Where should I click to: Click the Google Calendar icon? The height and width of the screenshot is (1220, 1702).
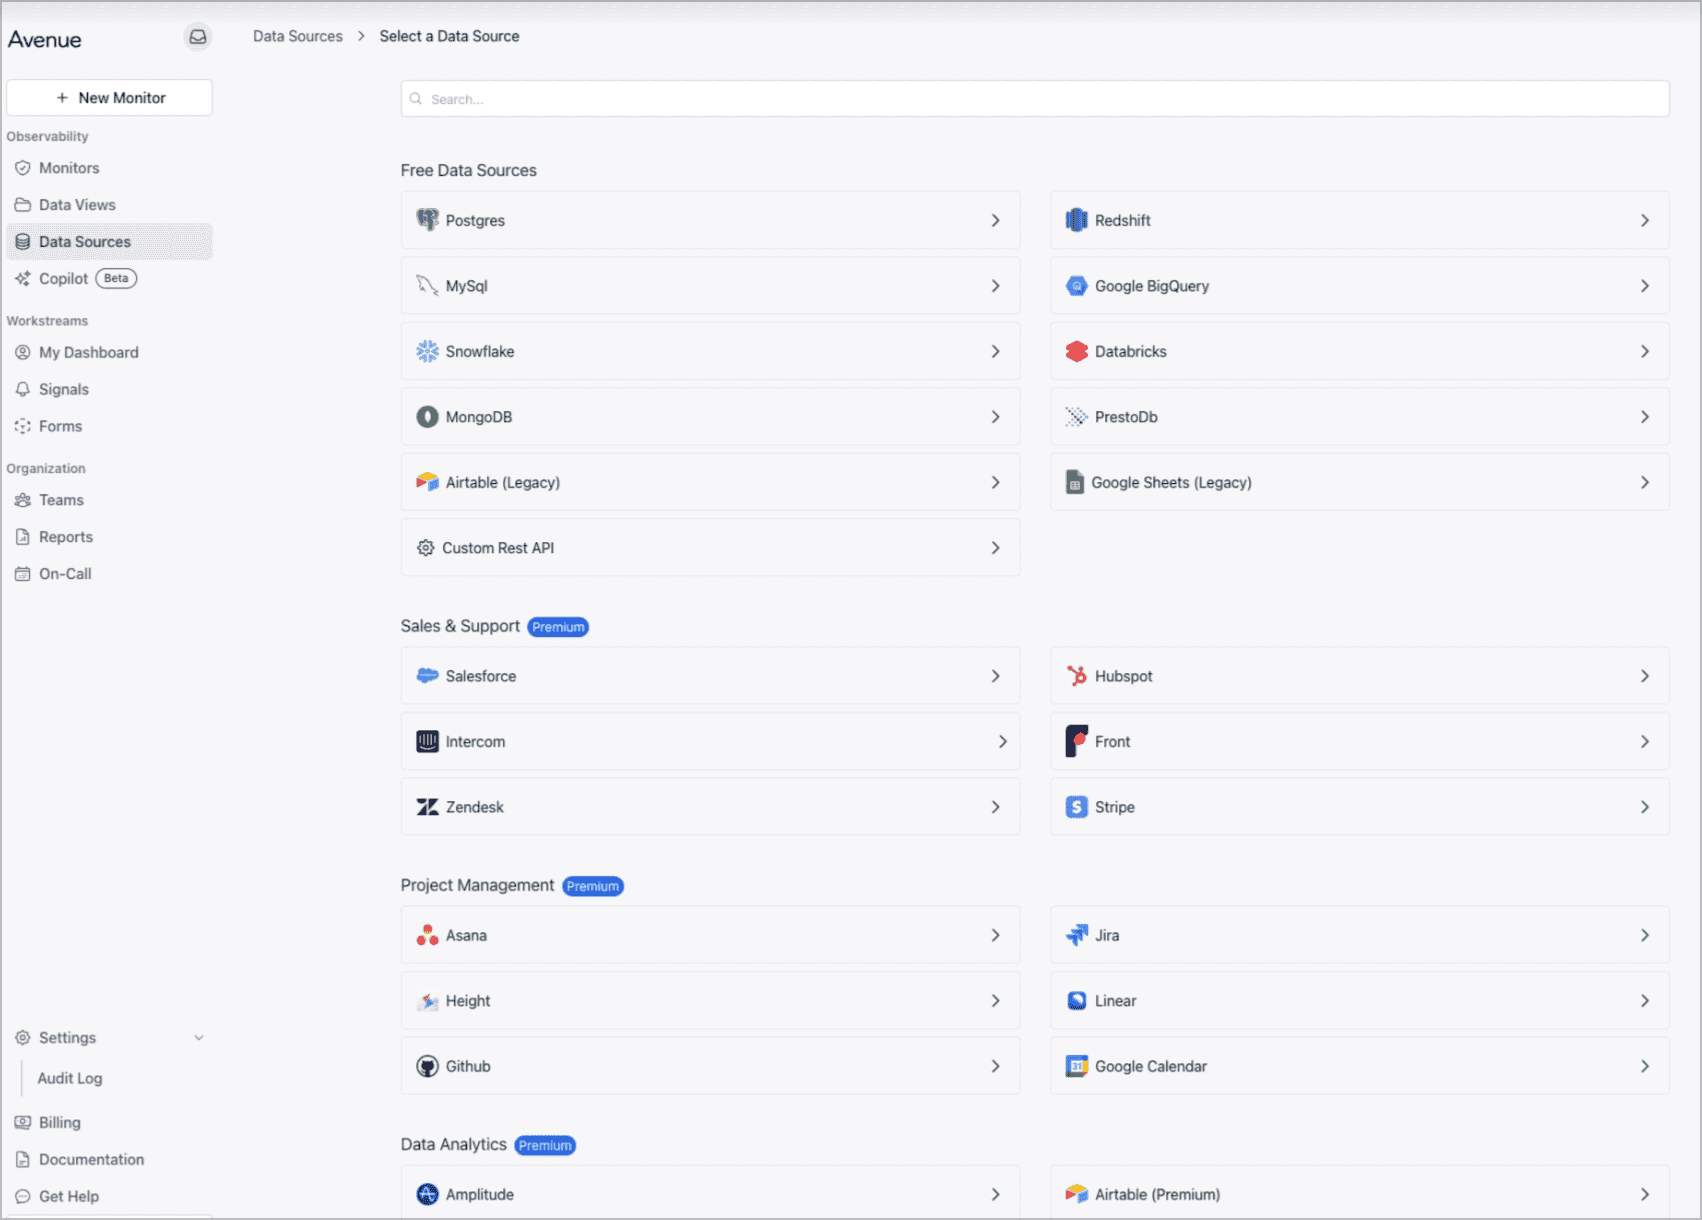[1076, 1066]
